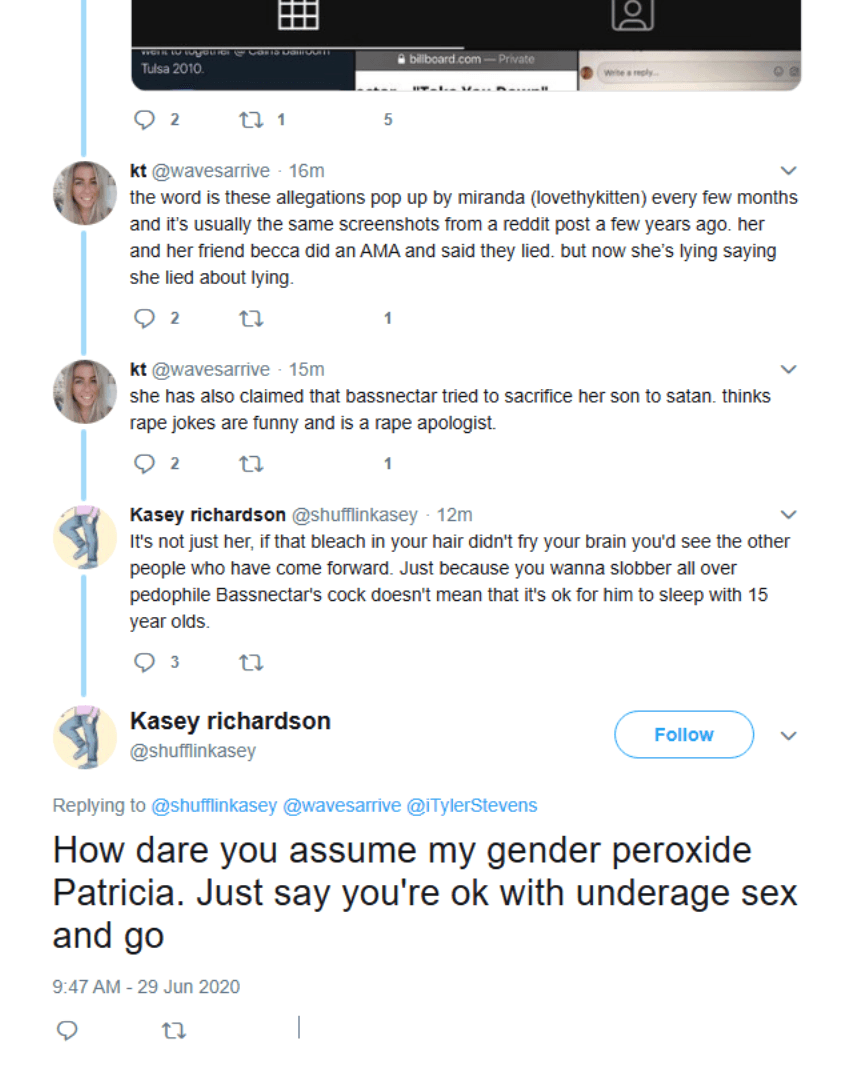Viewport: 852px width, 1074px height.
Task: Open the @iTylerStevens mention link
Action: coord(471,805)
